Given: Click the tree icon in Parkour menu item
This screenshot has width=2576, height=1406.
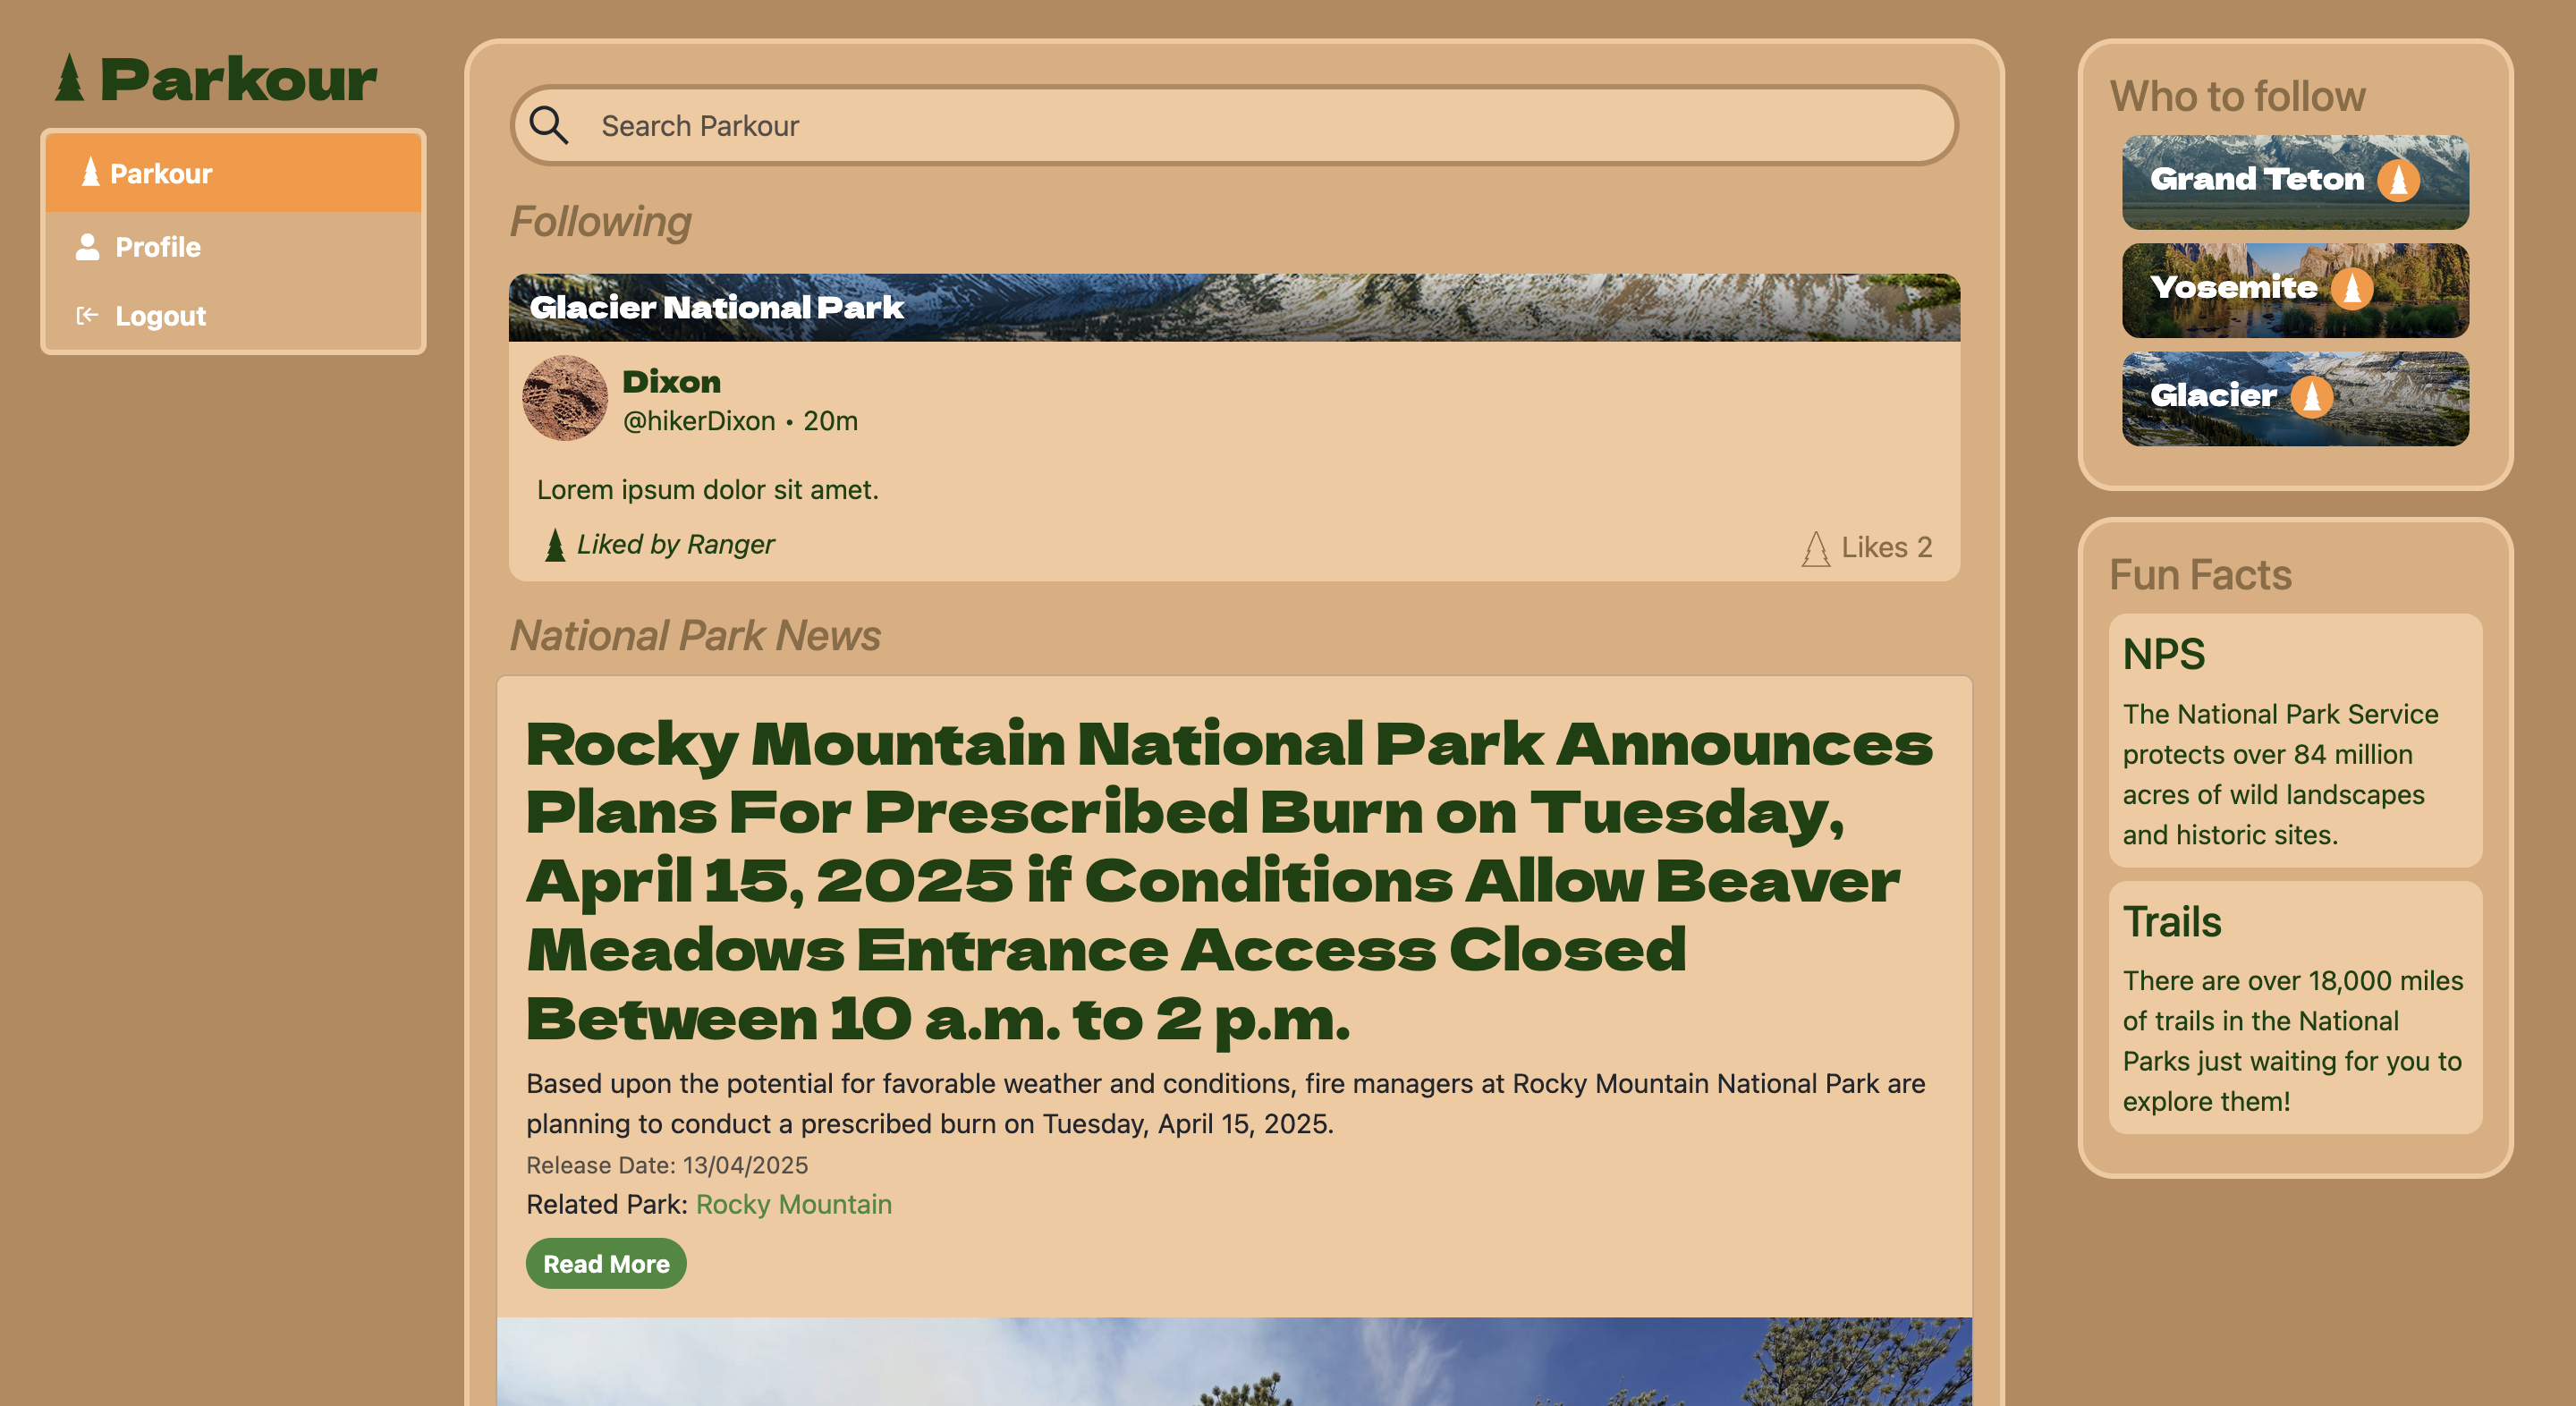Looking at the screenshot, I should [x=90, y=172].
